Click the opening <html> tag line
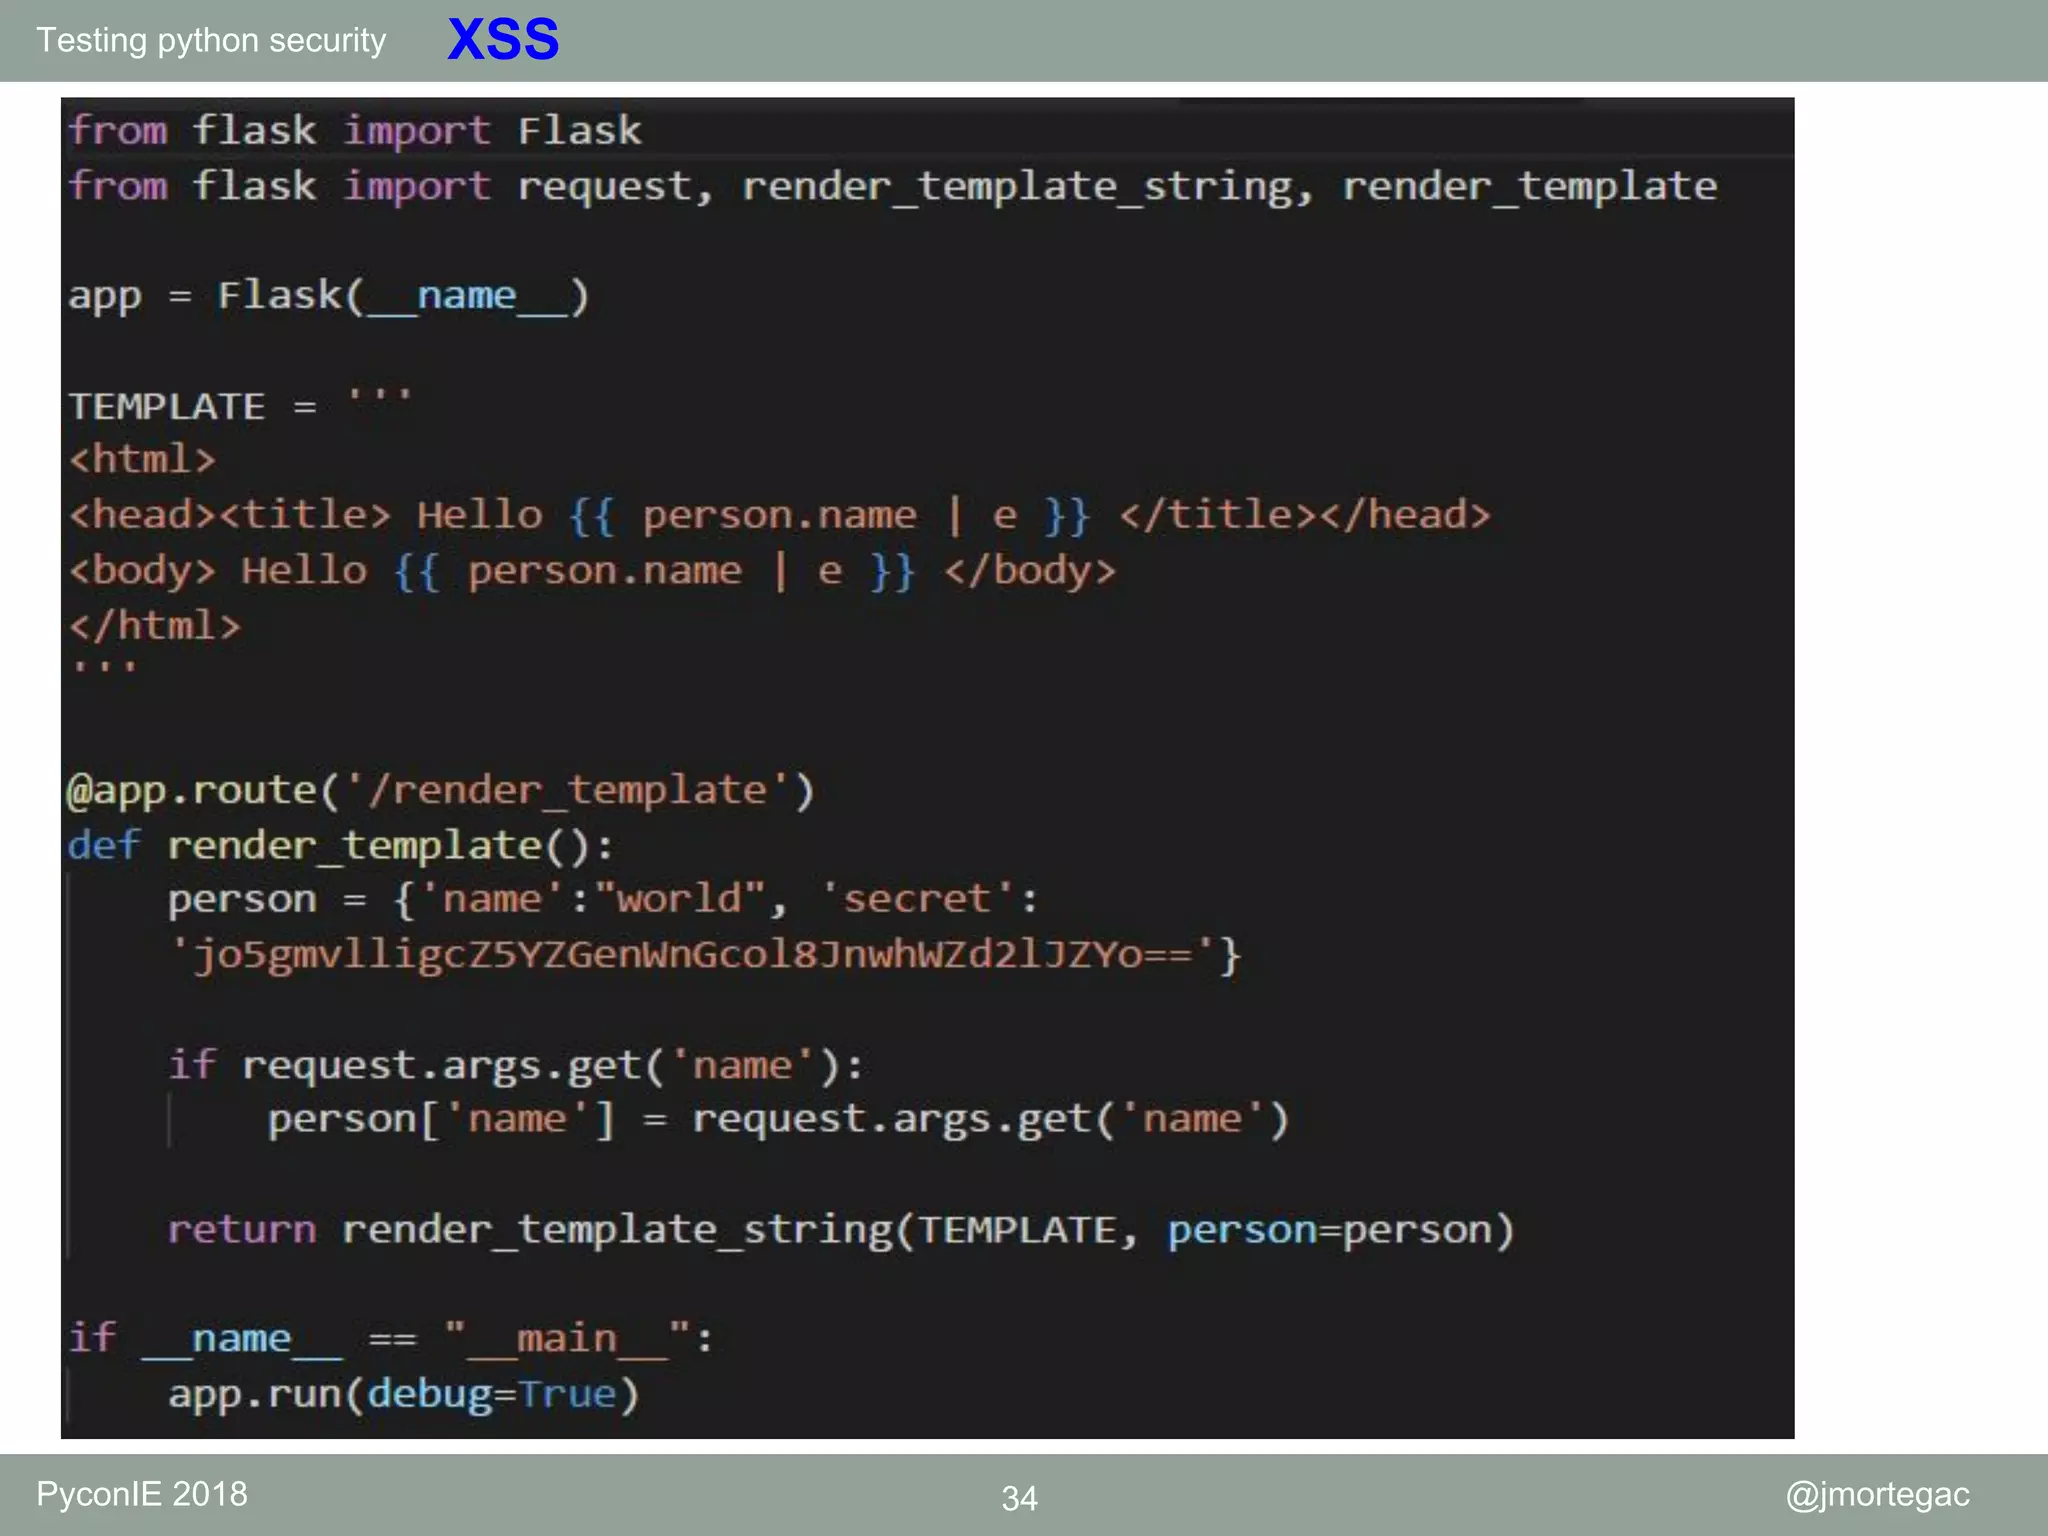The image size is (2048, 1536). coord(142,459)
